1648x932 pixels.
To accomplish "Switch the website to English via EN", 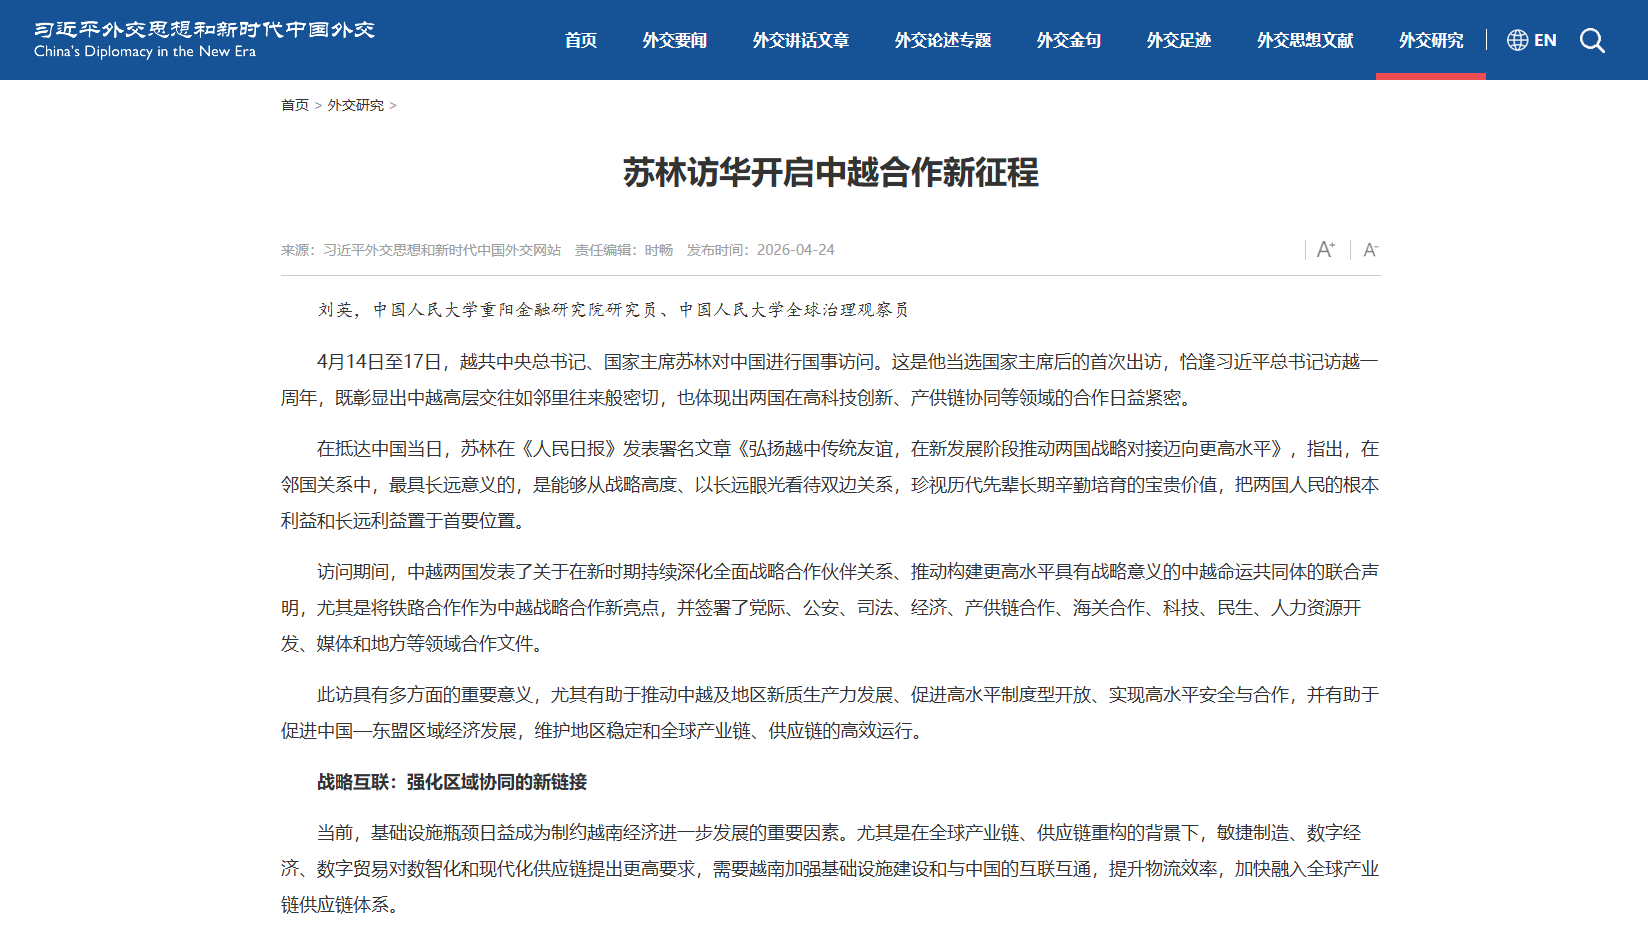I will 1545,40.
